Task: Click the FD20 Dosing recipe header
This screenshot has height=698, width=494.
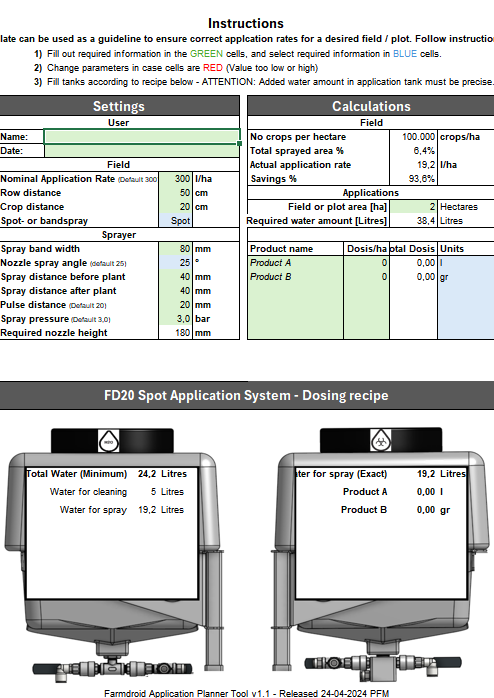Action: click(247, 395)
